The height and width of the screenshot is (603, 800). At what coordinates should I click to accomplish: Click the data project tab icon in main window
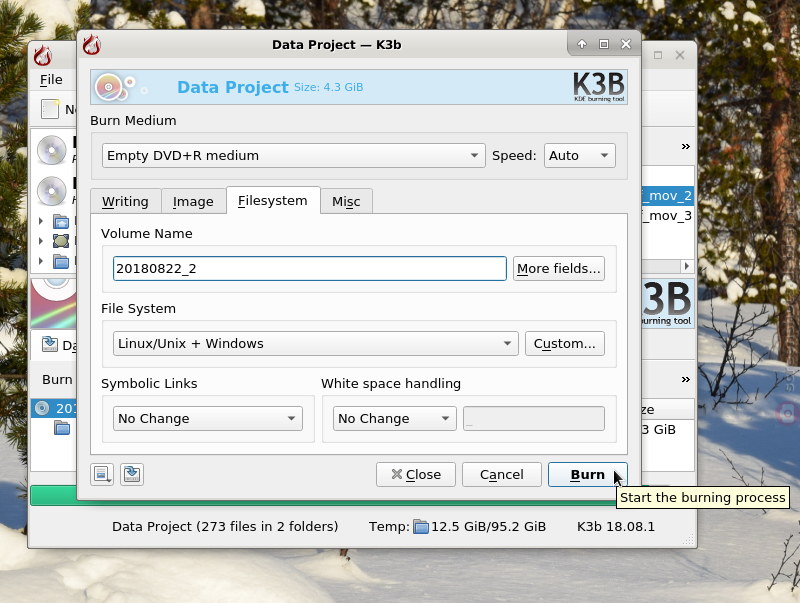pos(49,344)
